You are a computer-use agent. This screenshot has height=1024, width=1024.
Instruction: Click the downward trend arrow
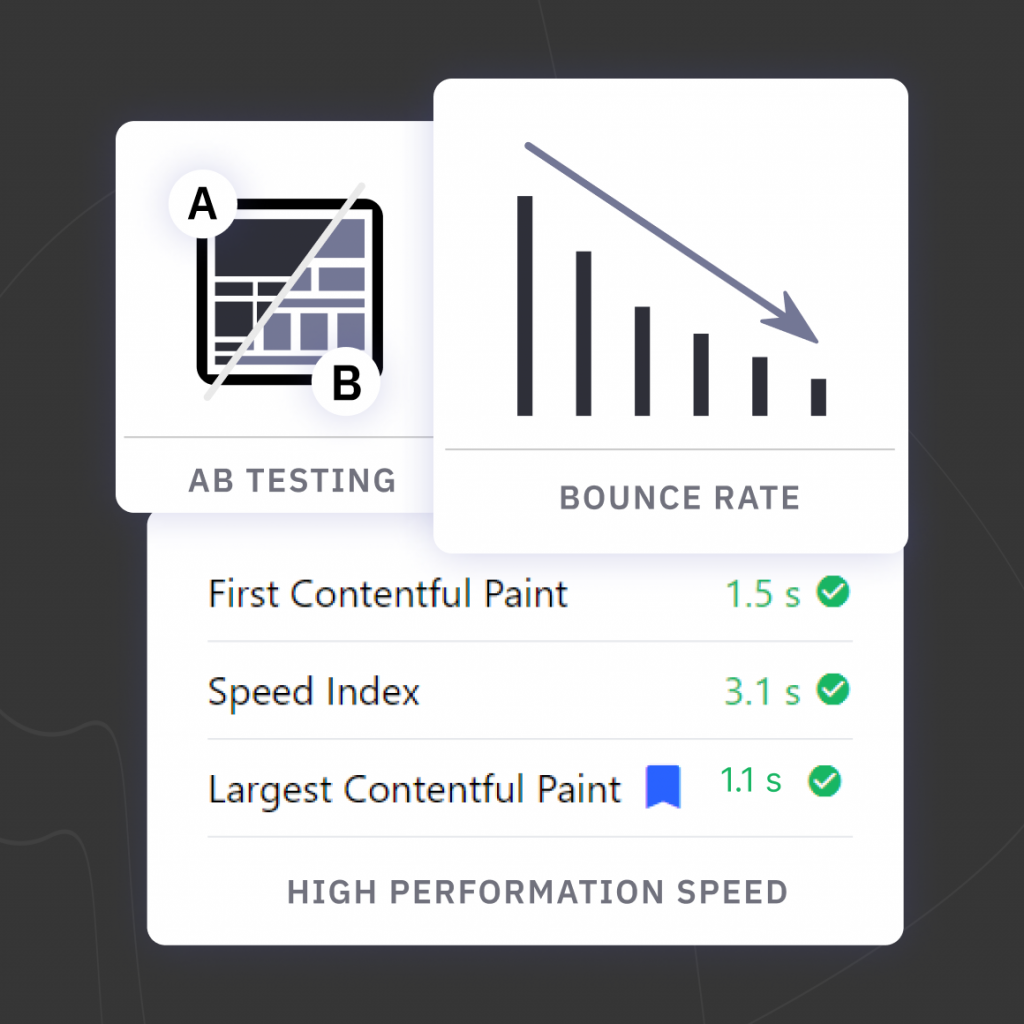(x=671, y=242)
